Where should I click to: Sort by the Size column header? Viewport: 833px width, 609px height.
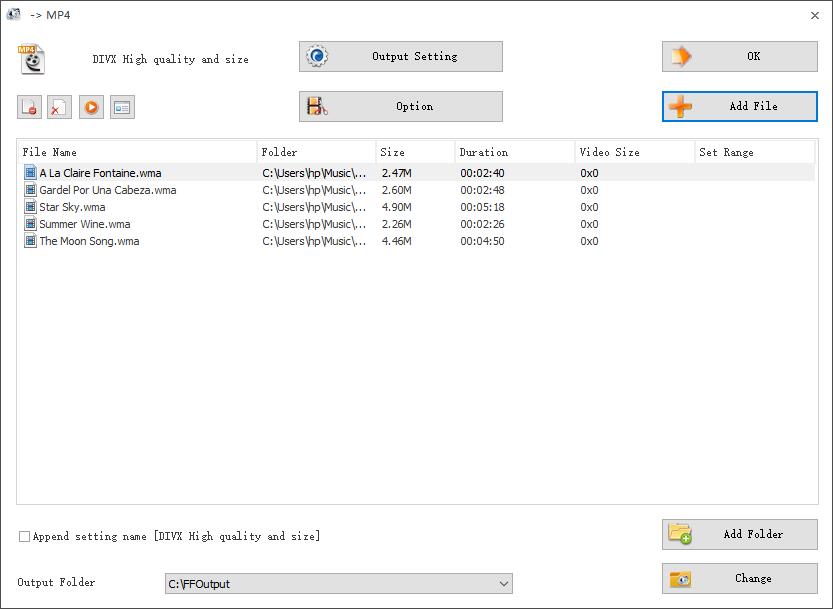tap(415, 152)
